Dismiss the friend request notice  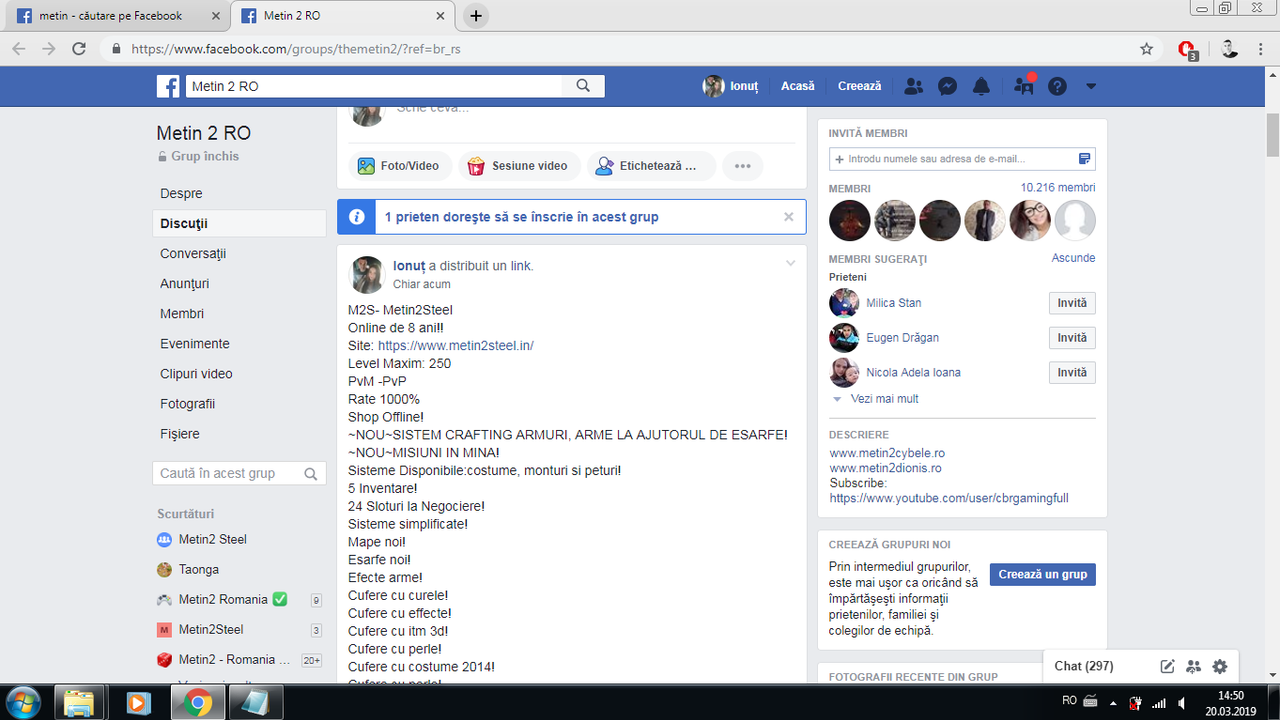(x=789, y=216)
